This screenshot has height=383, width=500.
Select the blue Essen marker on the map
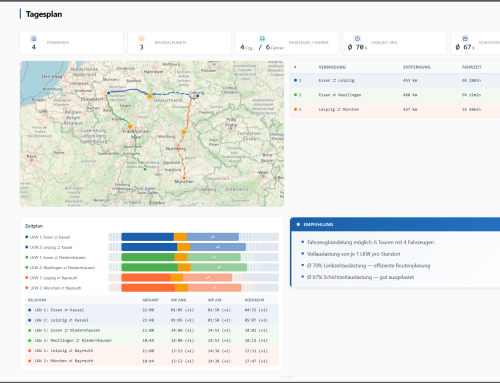click(x=108, y=93)
